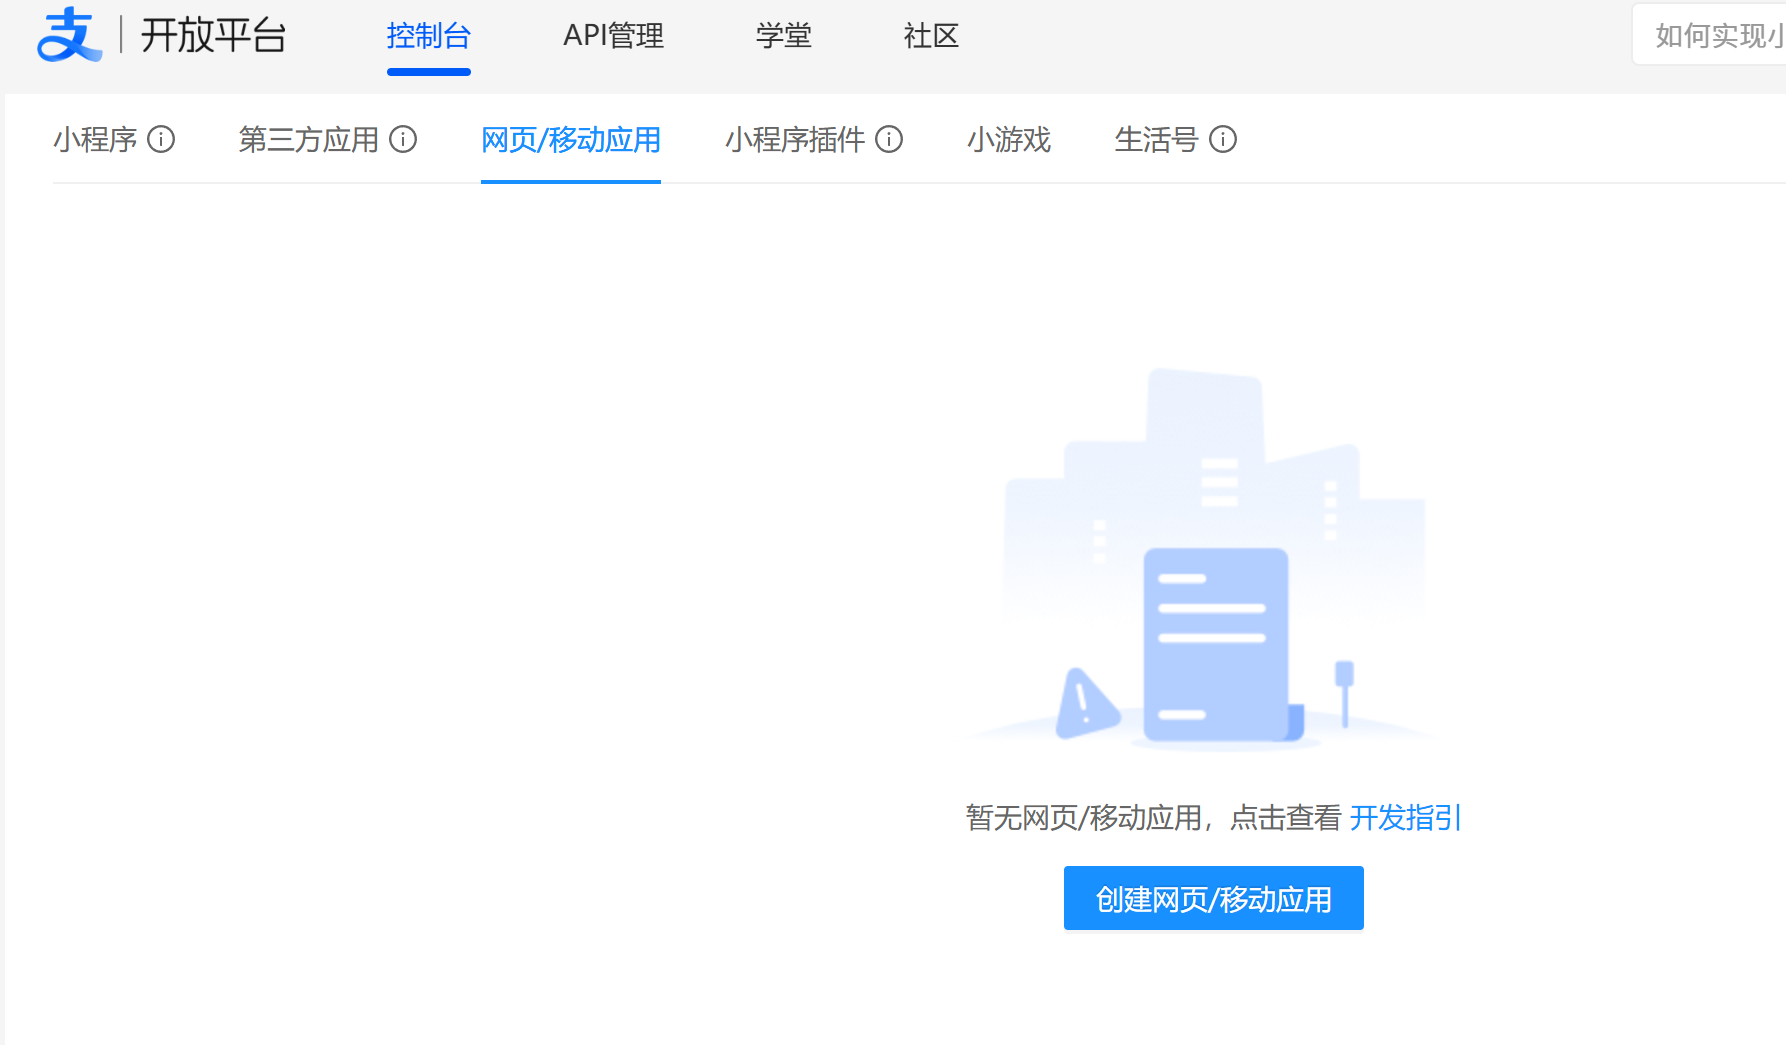The height and width of the screenshot is (1045, 1786).
Task: Focus the search field at top right
Action: pyautogui.click(x=1710, y=35)
